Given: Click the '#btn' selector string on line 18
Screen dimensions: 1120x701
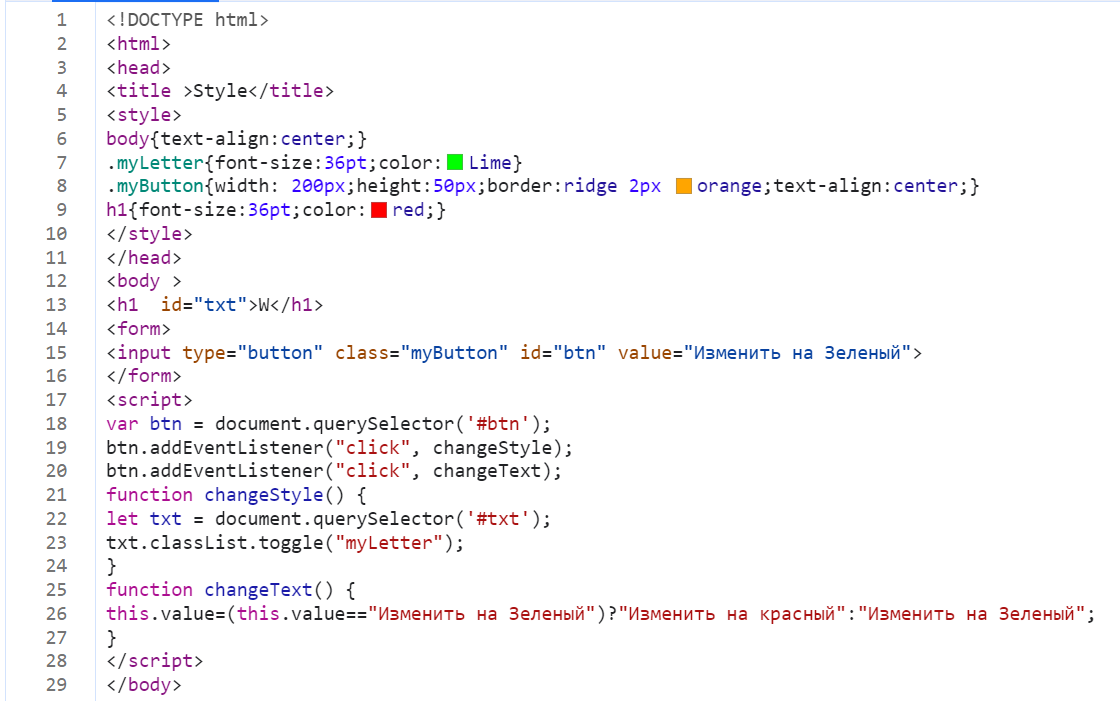Looking at the screenshot, I should (x=505, y=423).
